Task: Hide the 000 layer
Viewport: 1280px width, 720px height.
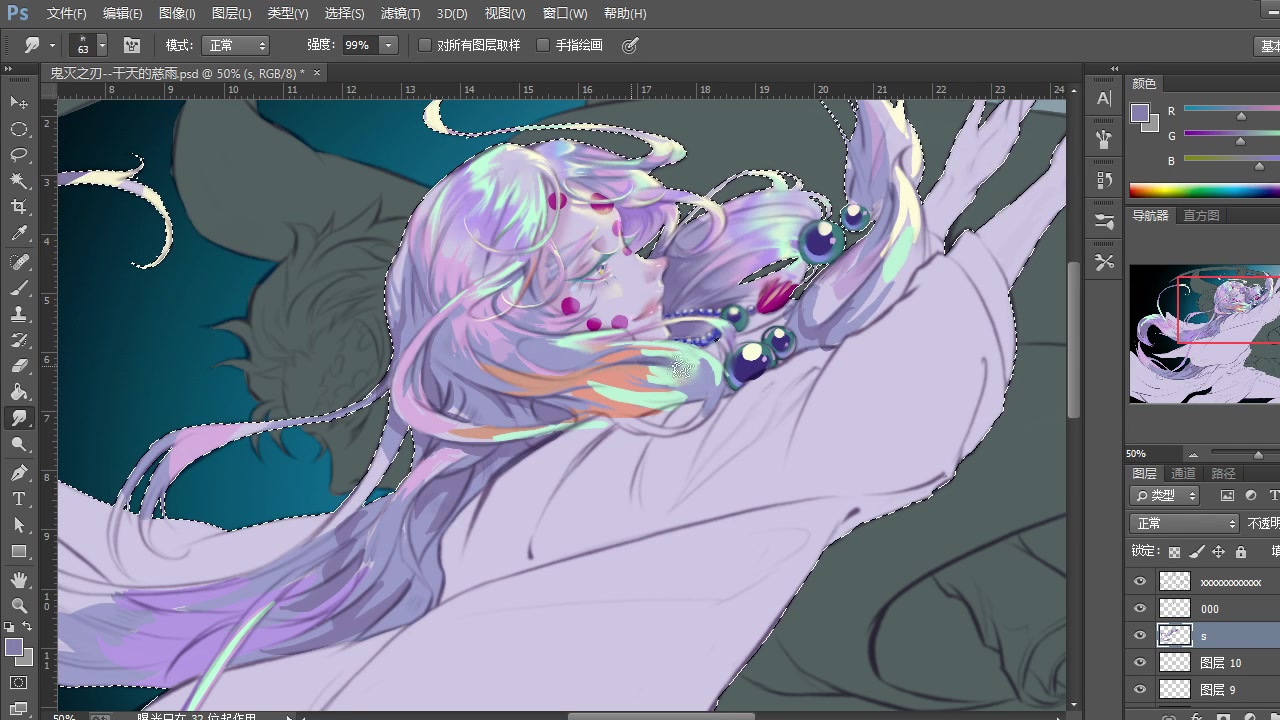Action: pos(1140,608)
